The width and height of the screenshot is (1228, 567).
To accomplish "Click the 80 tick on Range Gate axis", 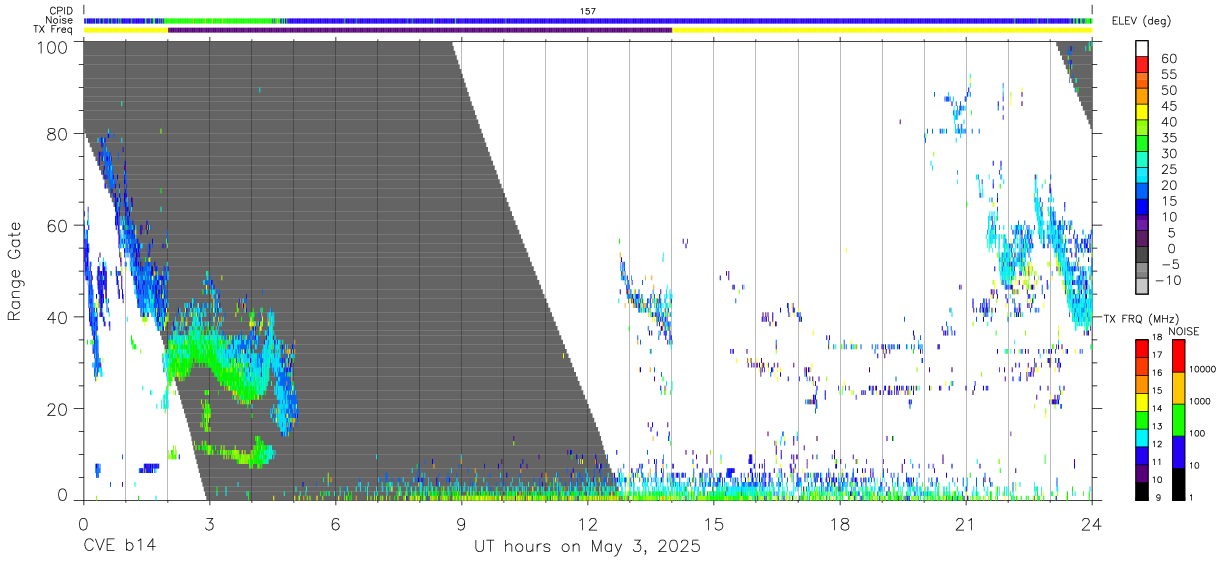I will click(x=59, y=134).
